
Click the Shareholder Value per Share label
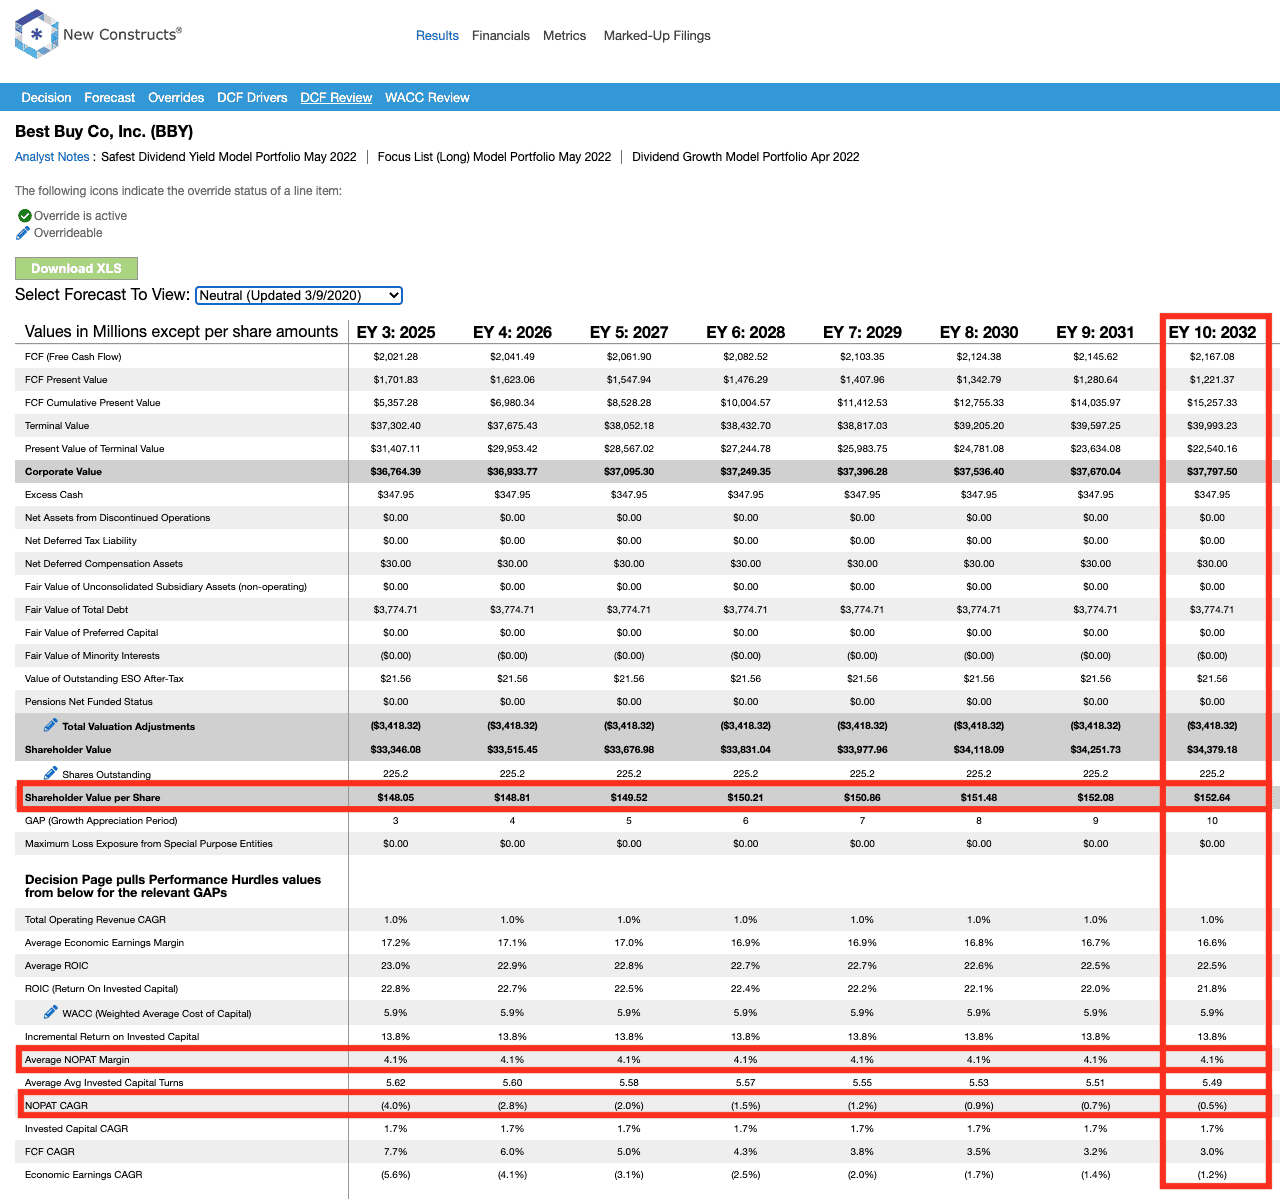[x=92, y=798]
